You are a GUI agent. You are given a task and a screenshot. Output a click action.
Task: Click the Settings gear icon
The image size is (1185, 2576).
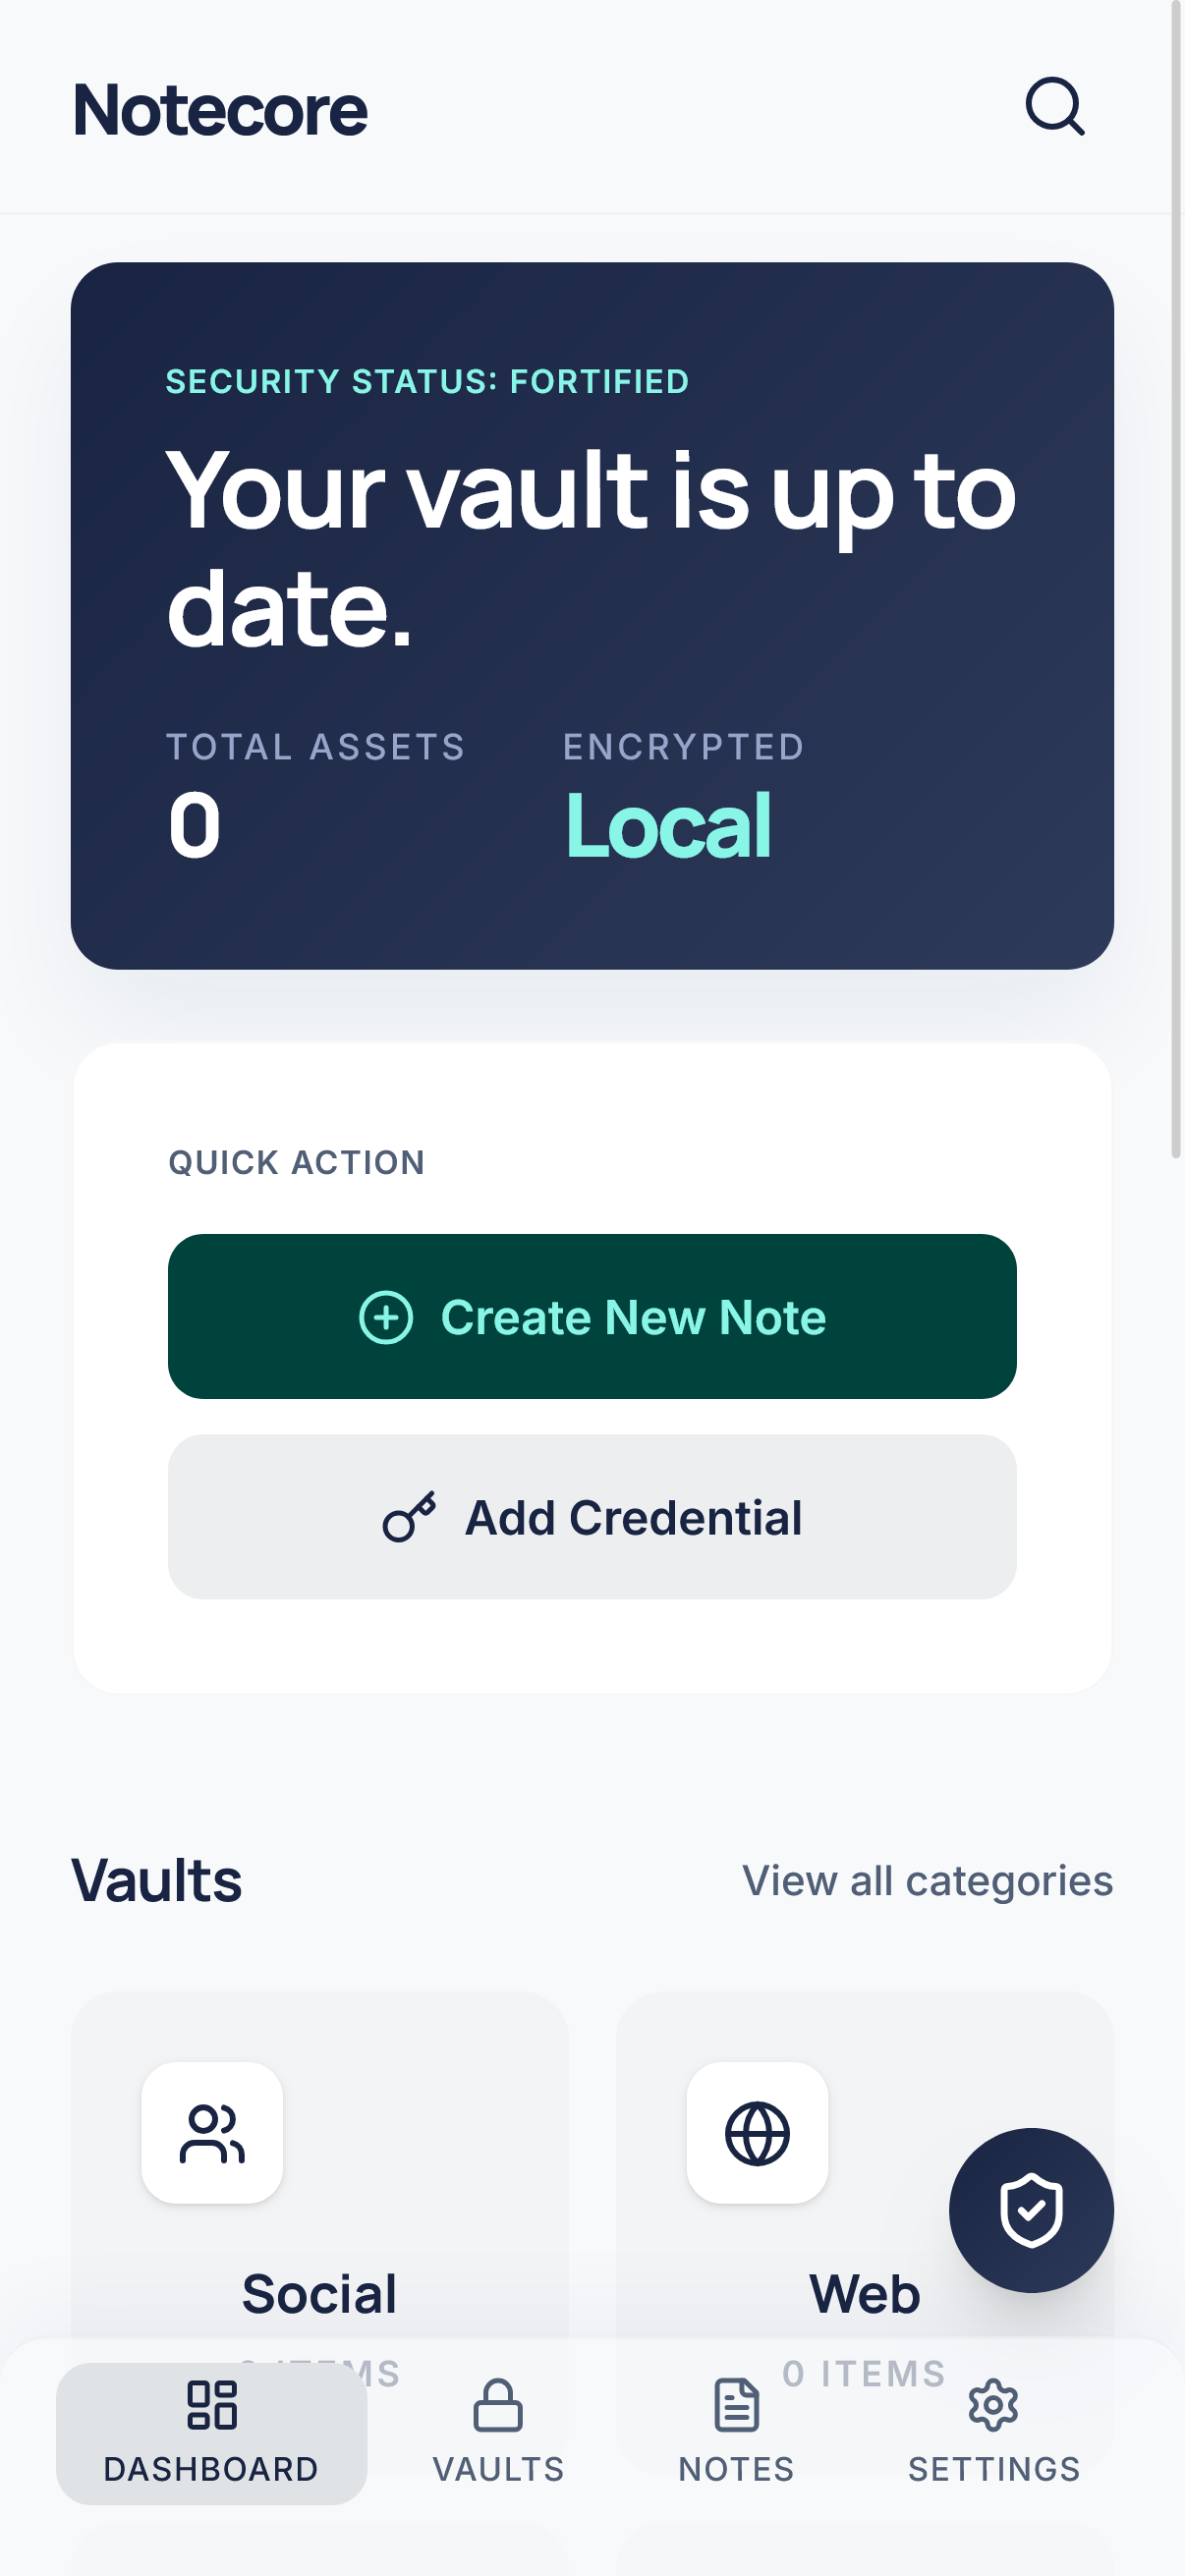[x=993, y=2405]
